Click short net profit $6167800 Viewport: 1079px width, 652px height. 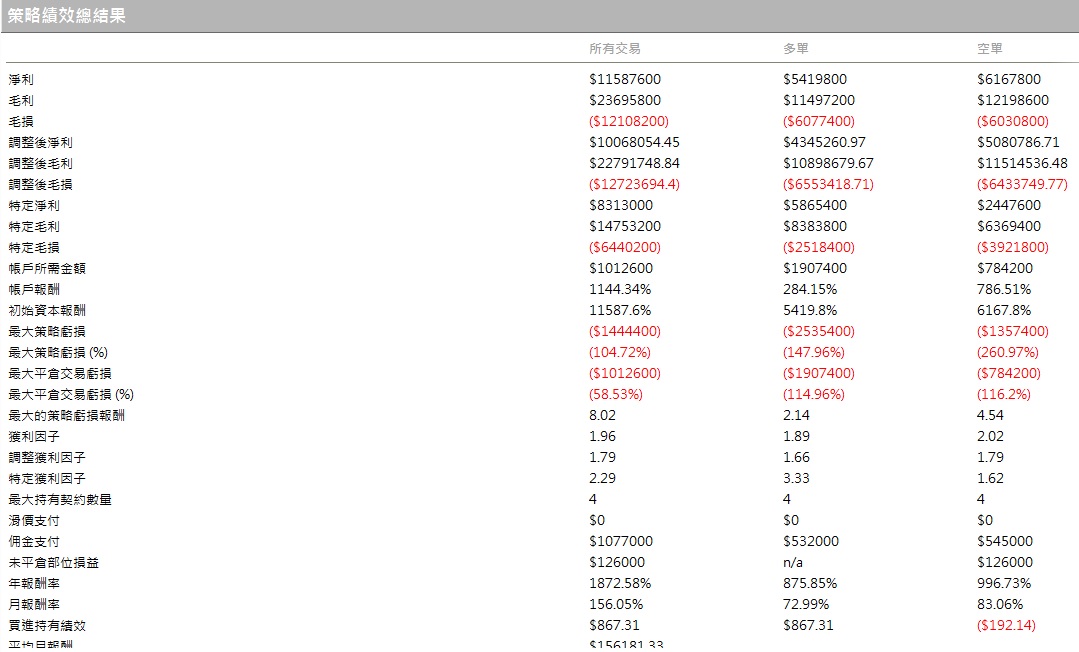click(1009, 79)
